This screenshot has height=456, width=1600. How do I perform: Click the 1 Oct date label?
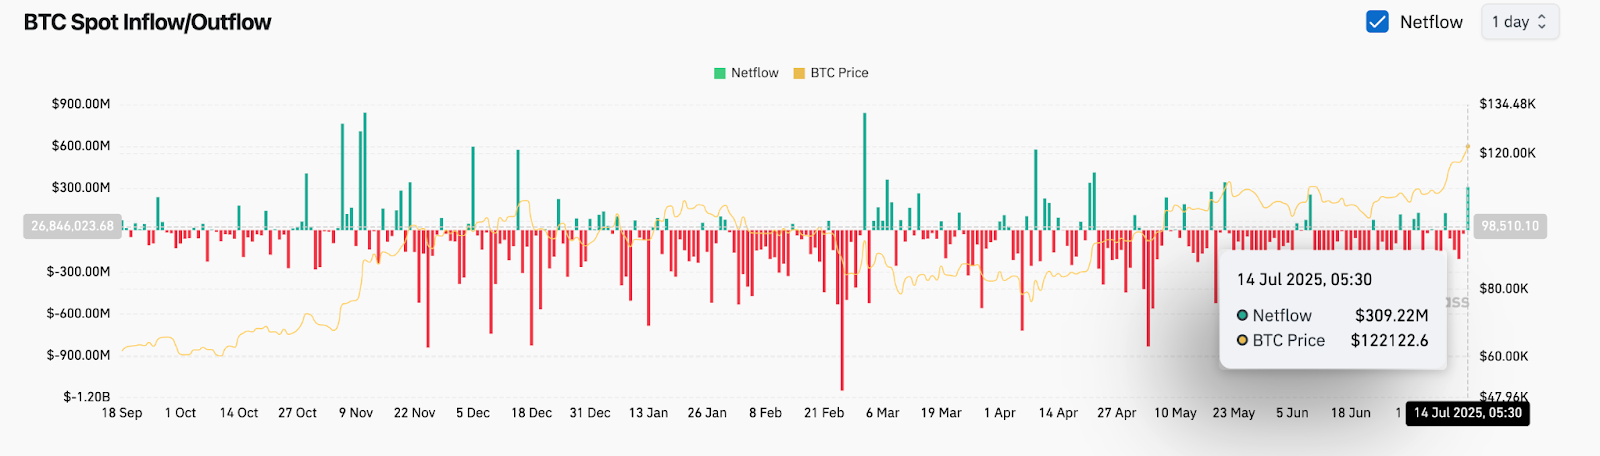(181, 413)
